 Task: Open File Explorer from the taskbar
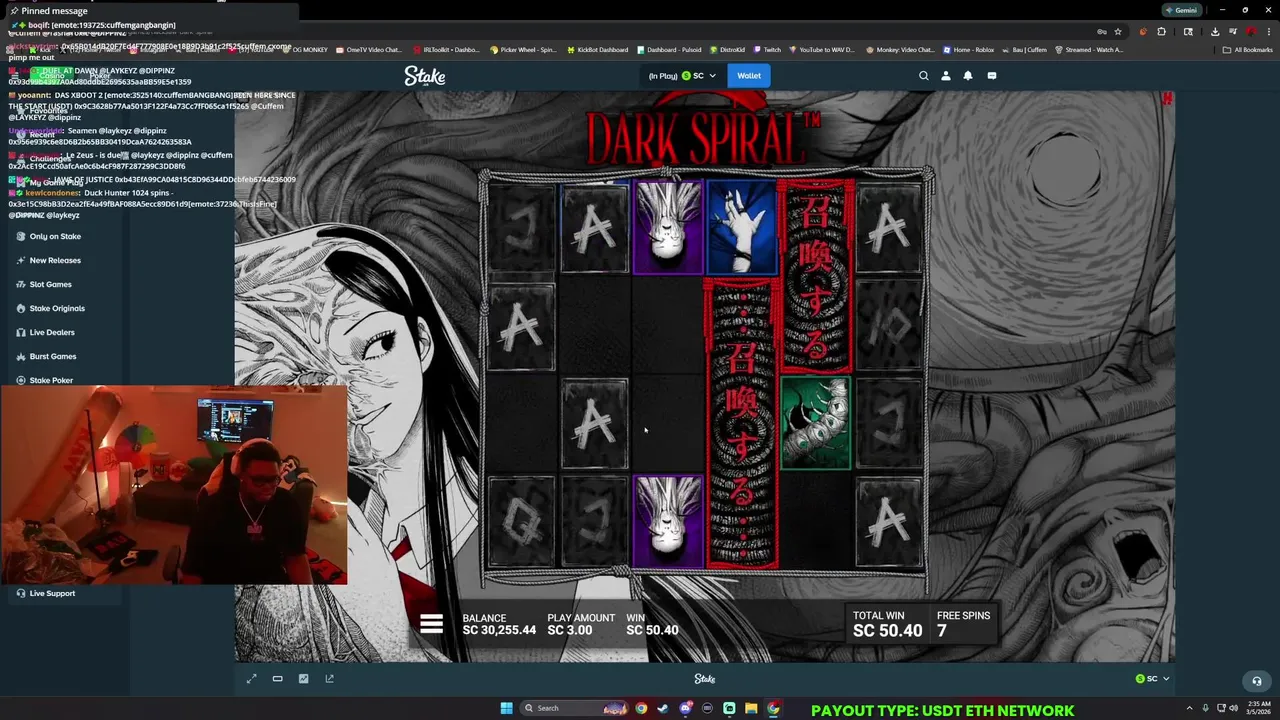pos(751,708)
